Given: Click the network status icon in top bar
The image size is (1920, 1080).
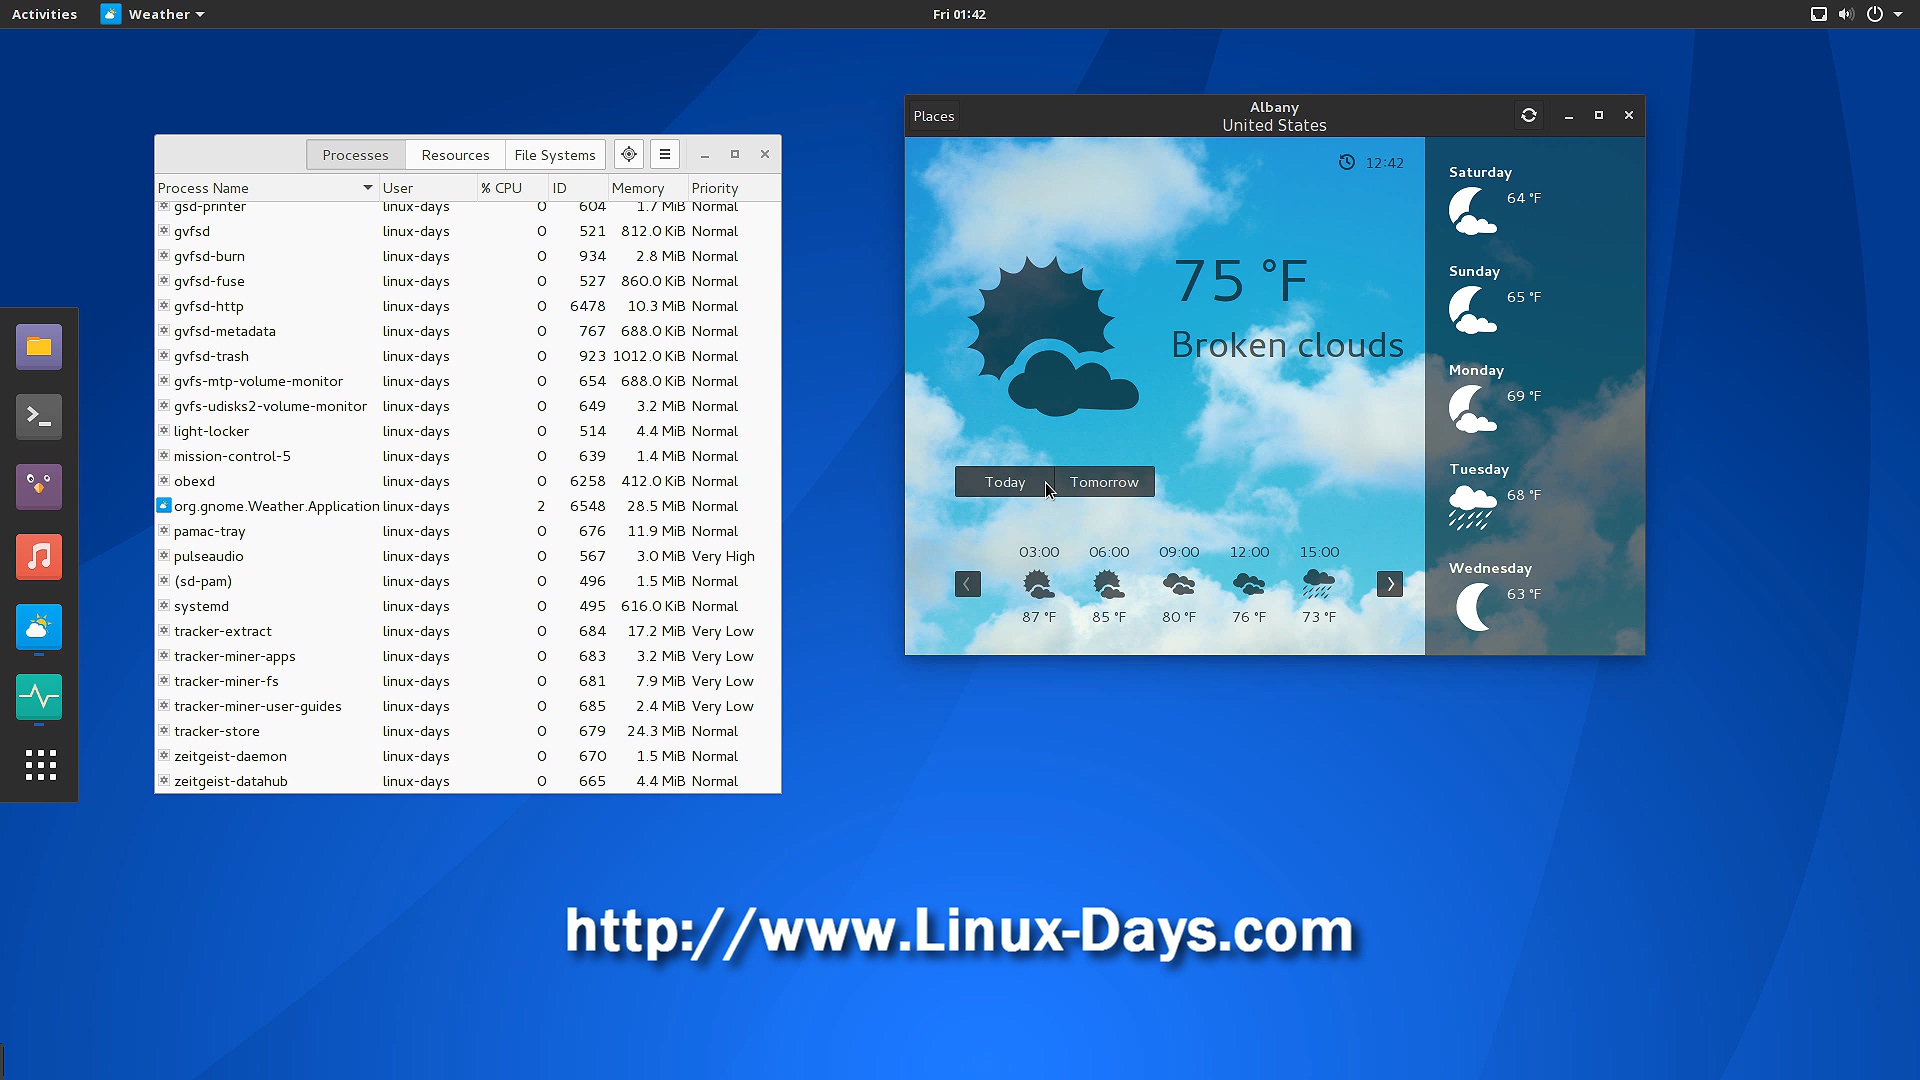Looking at the screenshot, I should tap(1818, 14).
